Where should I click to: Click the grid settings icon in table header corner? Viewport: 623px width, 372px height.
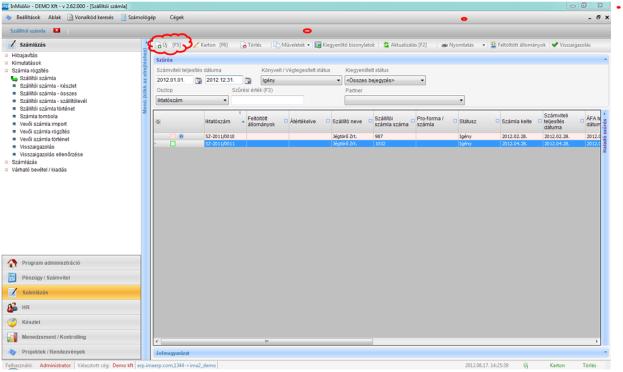pyautogui.click(x=158, y=122)
